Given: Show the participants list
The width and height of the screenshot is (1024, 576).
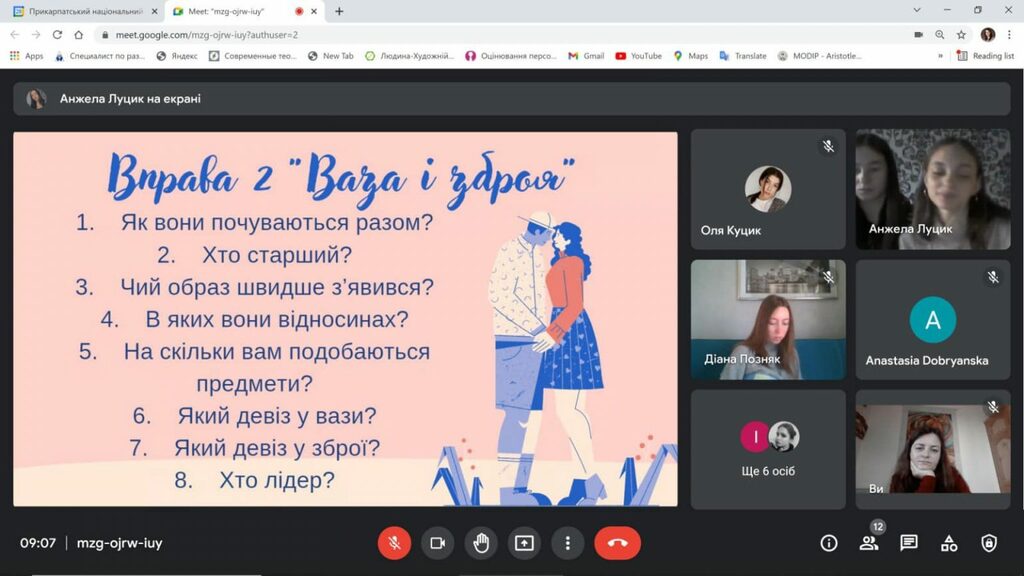Looking at the screenshot, I should (x=868, y=543).
